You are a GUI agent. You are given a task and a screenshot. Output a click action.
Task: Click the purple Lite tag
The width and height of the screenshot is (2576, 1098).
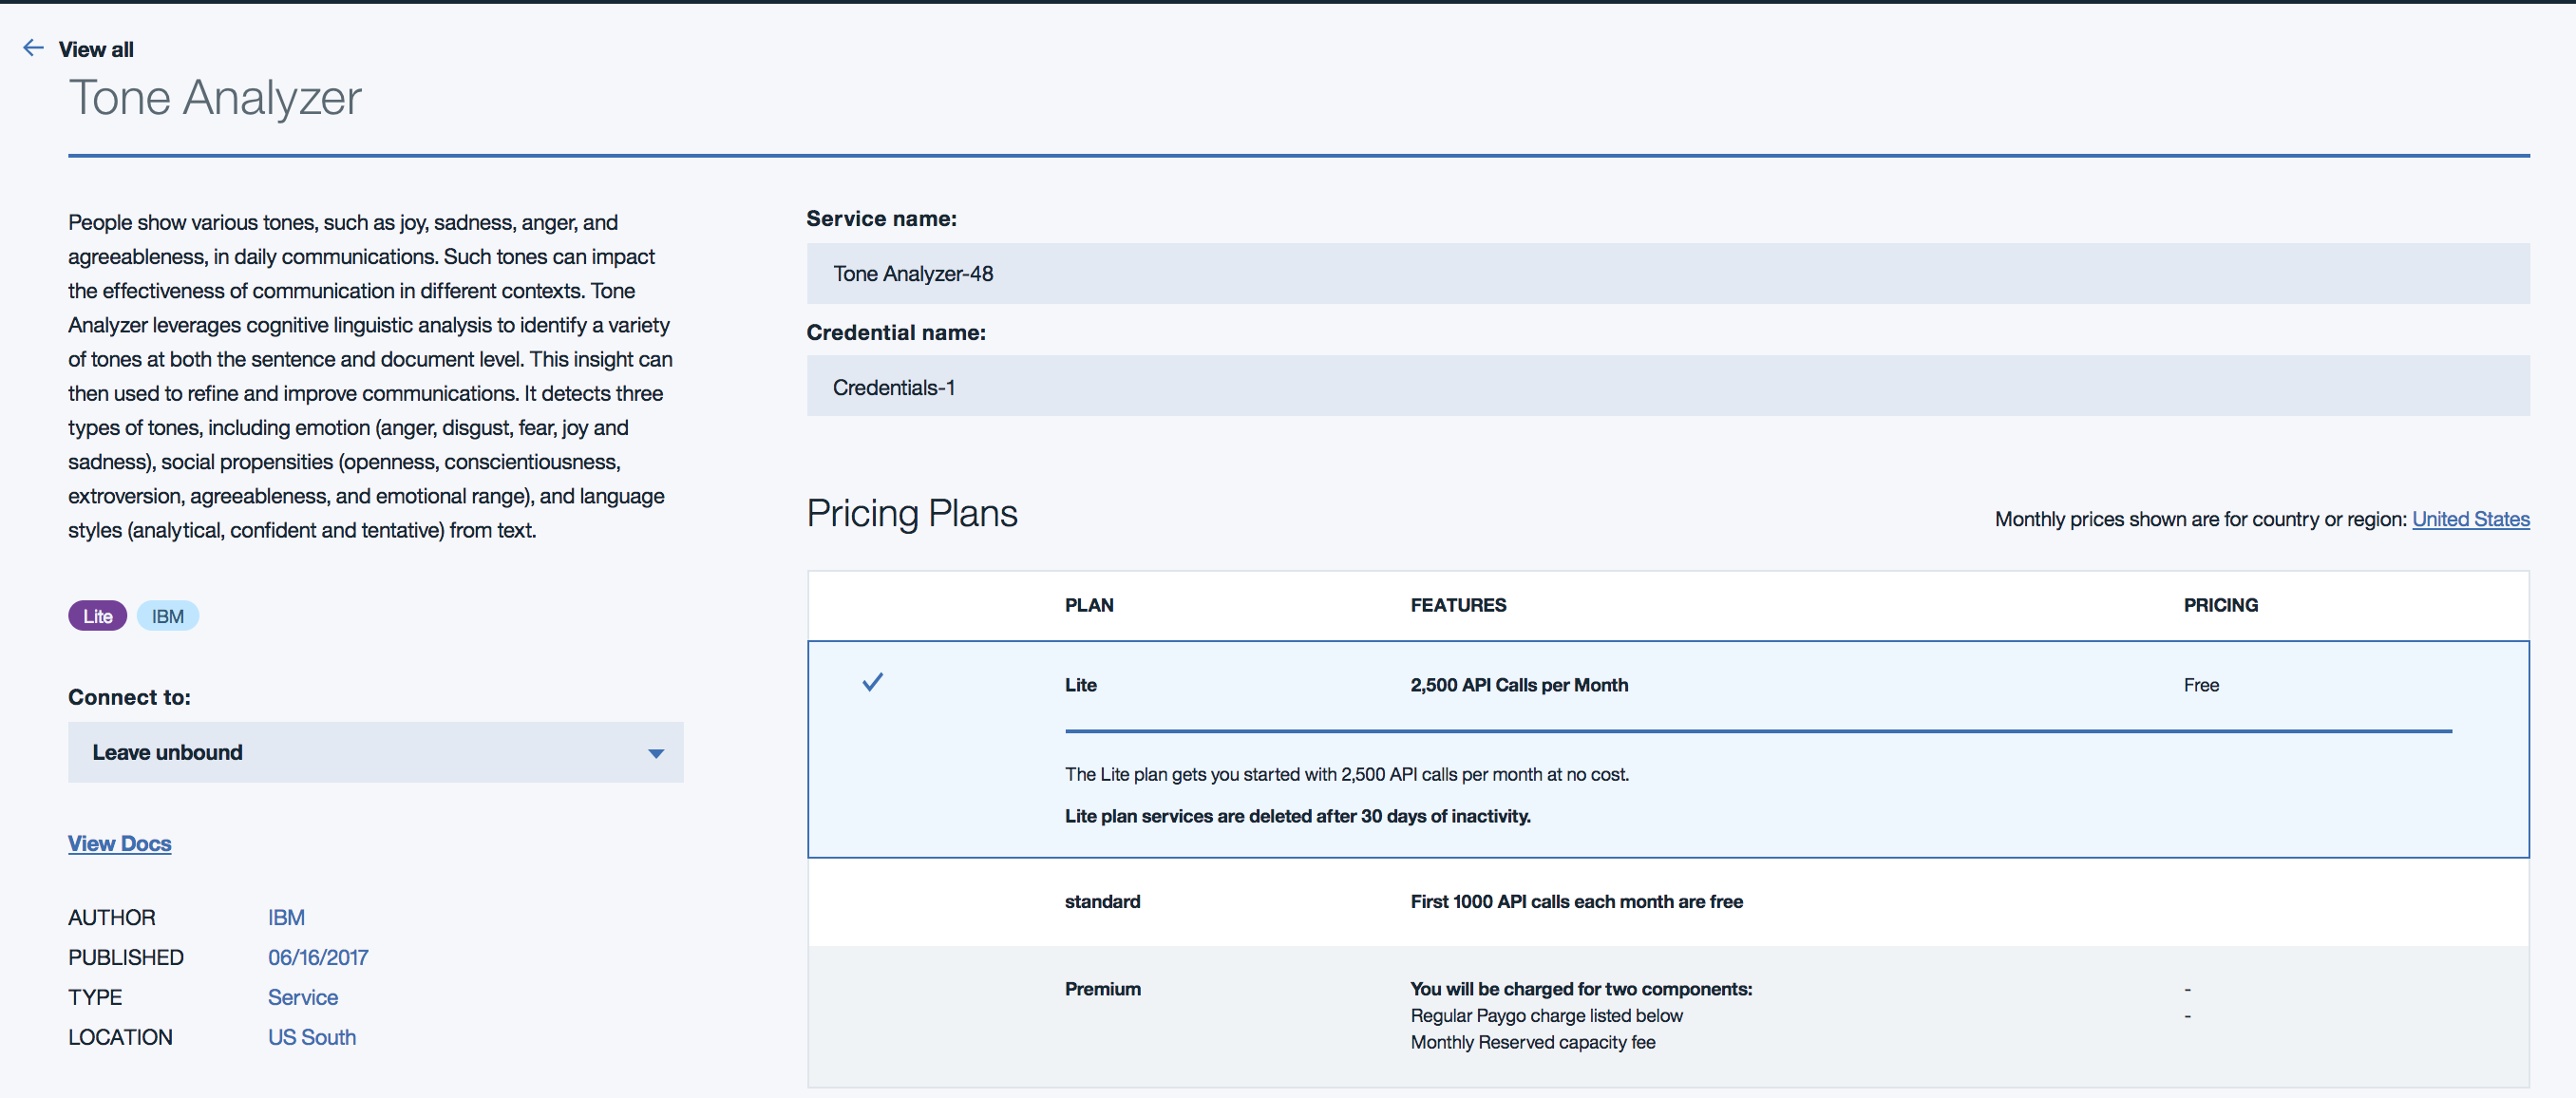click(97, 616)
